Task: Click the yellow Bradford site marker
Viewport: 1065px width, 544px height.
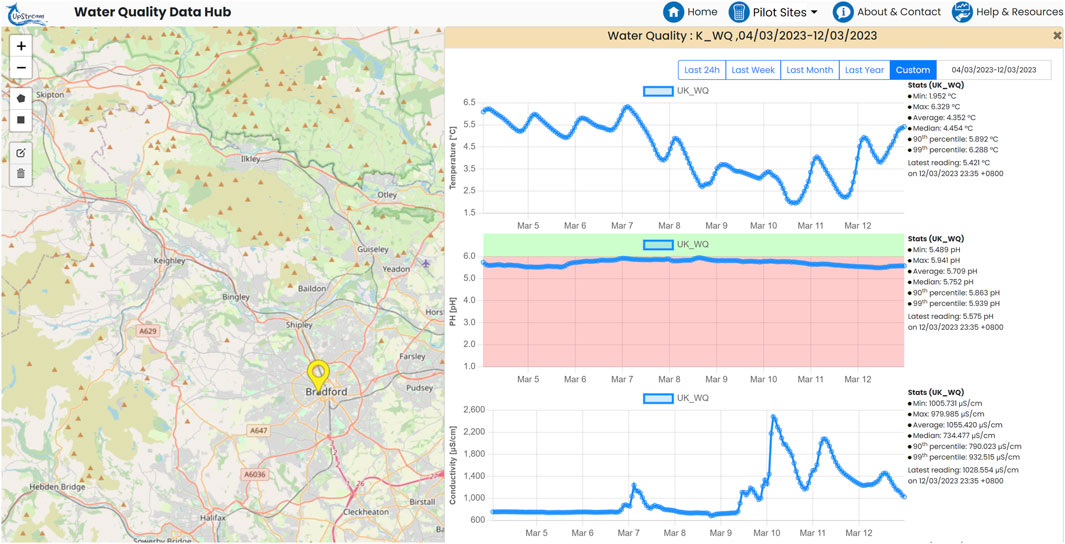Action: [318, 376]
